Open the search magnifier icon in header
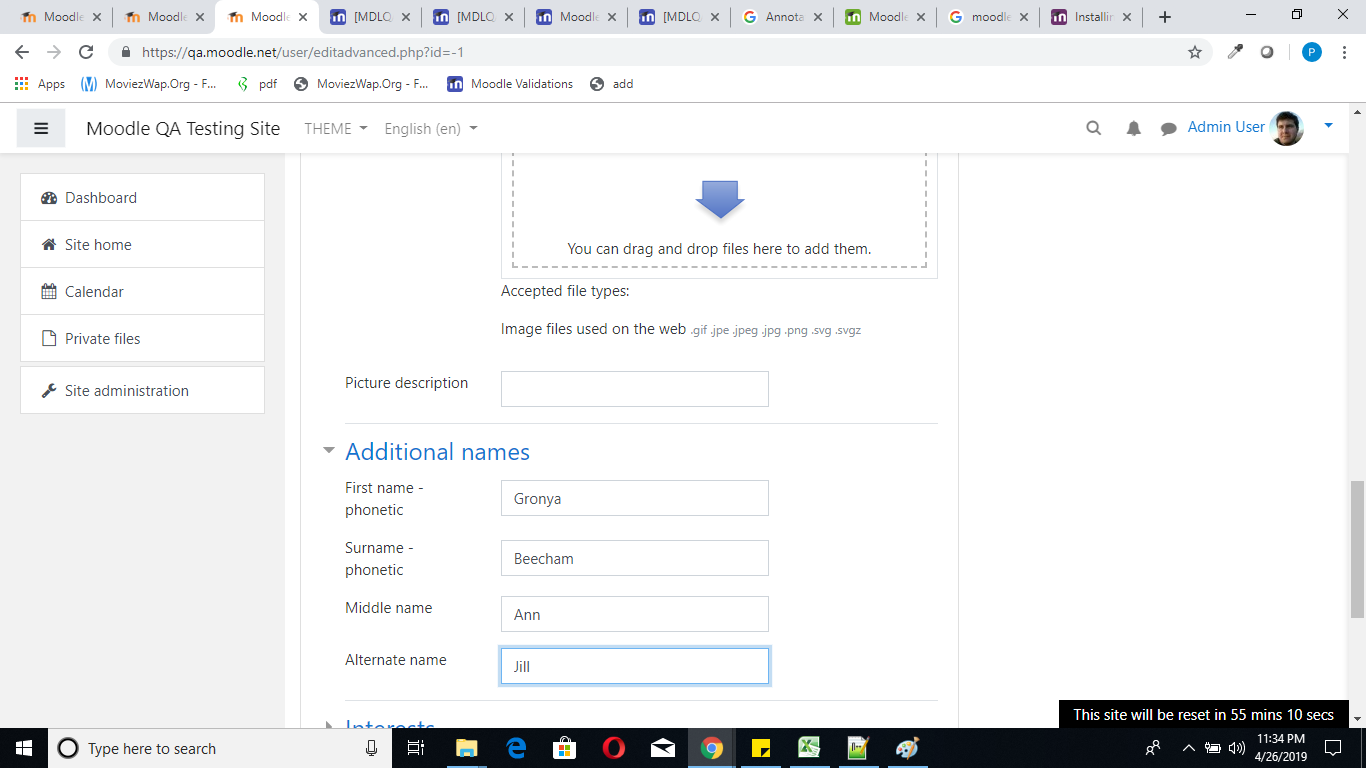The height and width of the screenshot is (768, 1366). click(x=1093, y=128)
